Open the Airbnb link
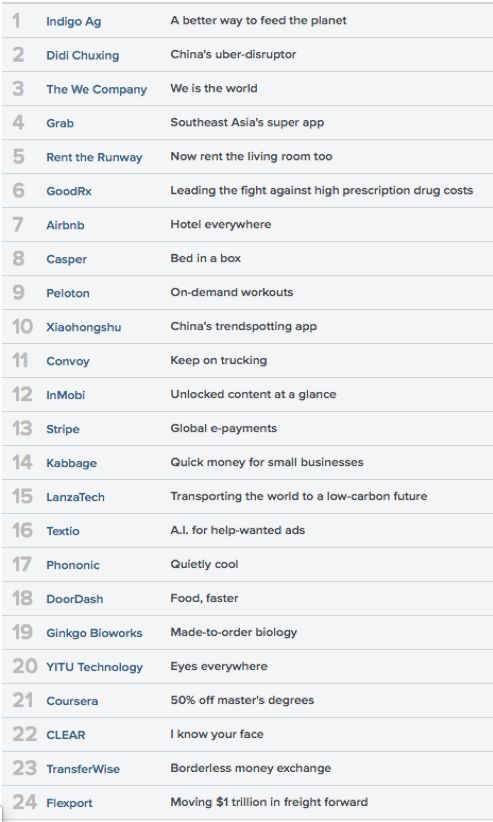The image size is (493, 822). 65,225
